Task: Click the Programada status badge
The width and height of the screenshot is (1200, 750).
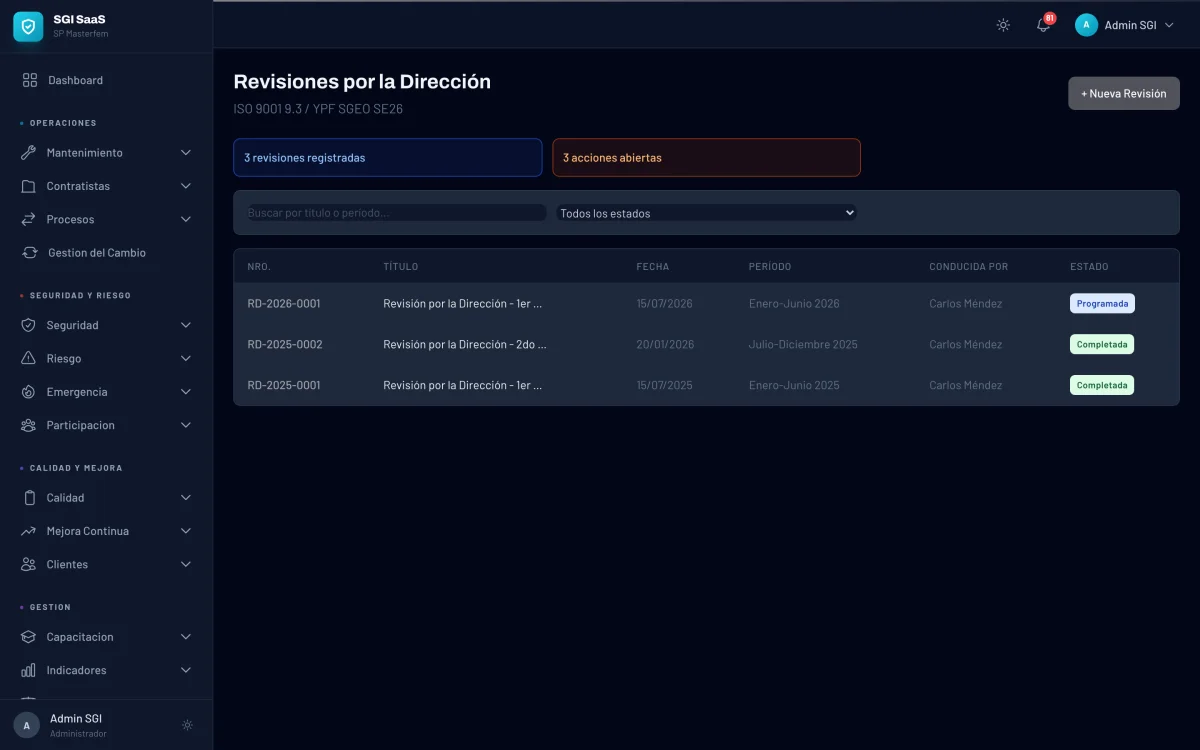Action: click(x=1101, y=303)
